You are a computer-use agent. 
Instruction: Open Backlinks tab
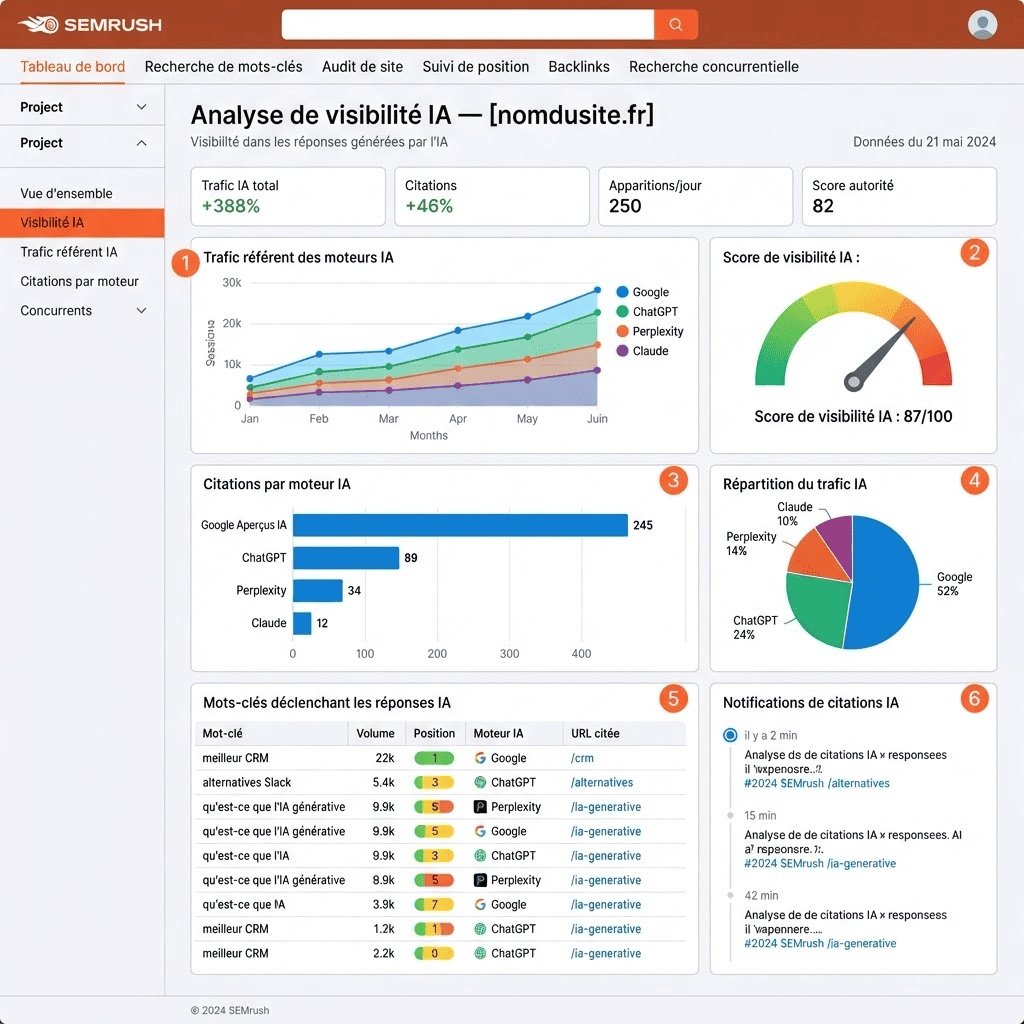tap(579, 67)
